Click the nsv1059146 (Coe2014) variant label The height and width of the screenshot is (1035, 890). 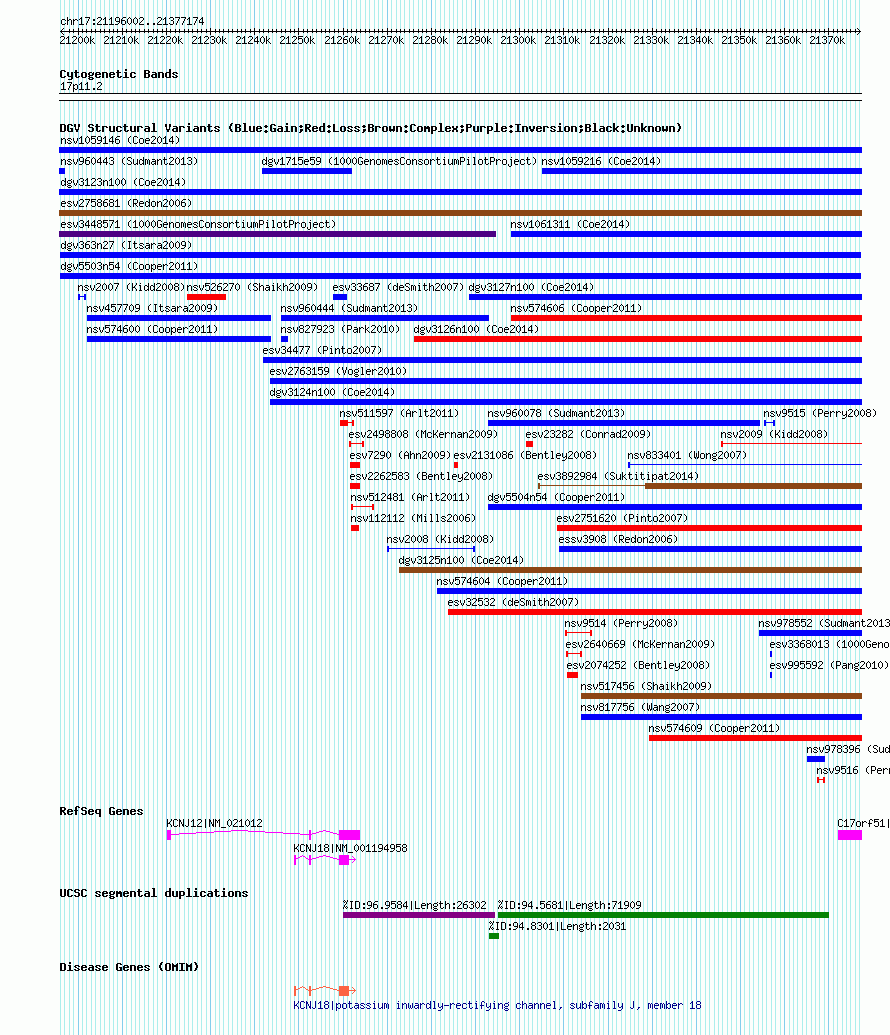coord(120,140)
